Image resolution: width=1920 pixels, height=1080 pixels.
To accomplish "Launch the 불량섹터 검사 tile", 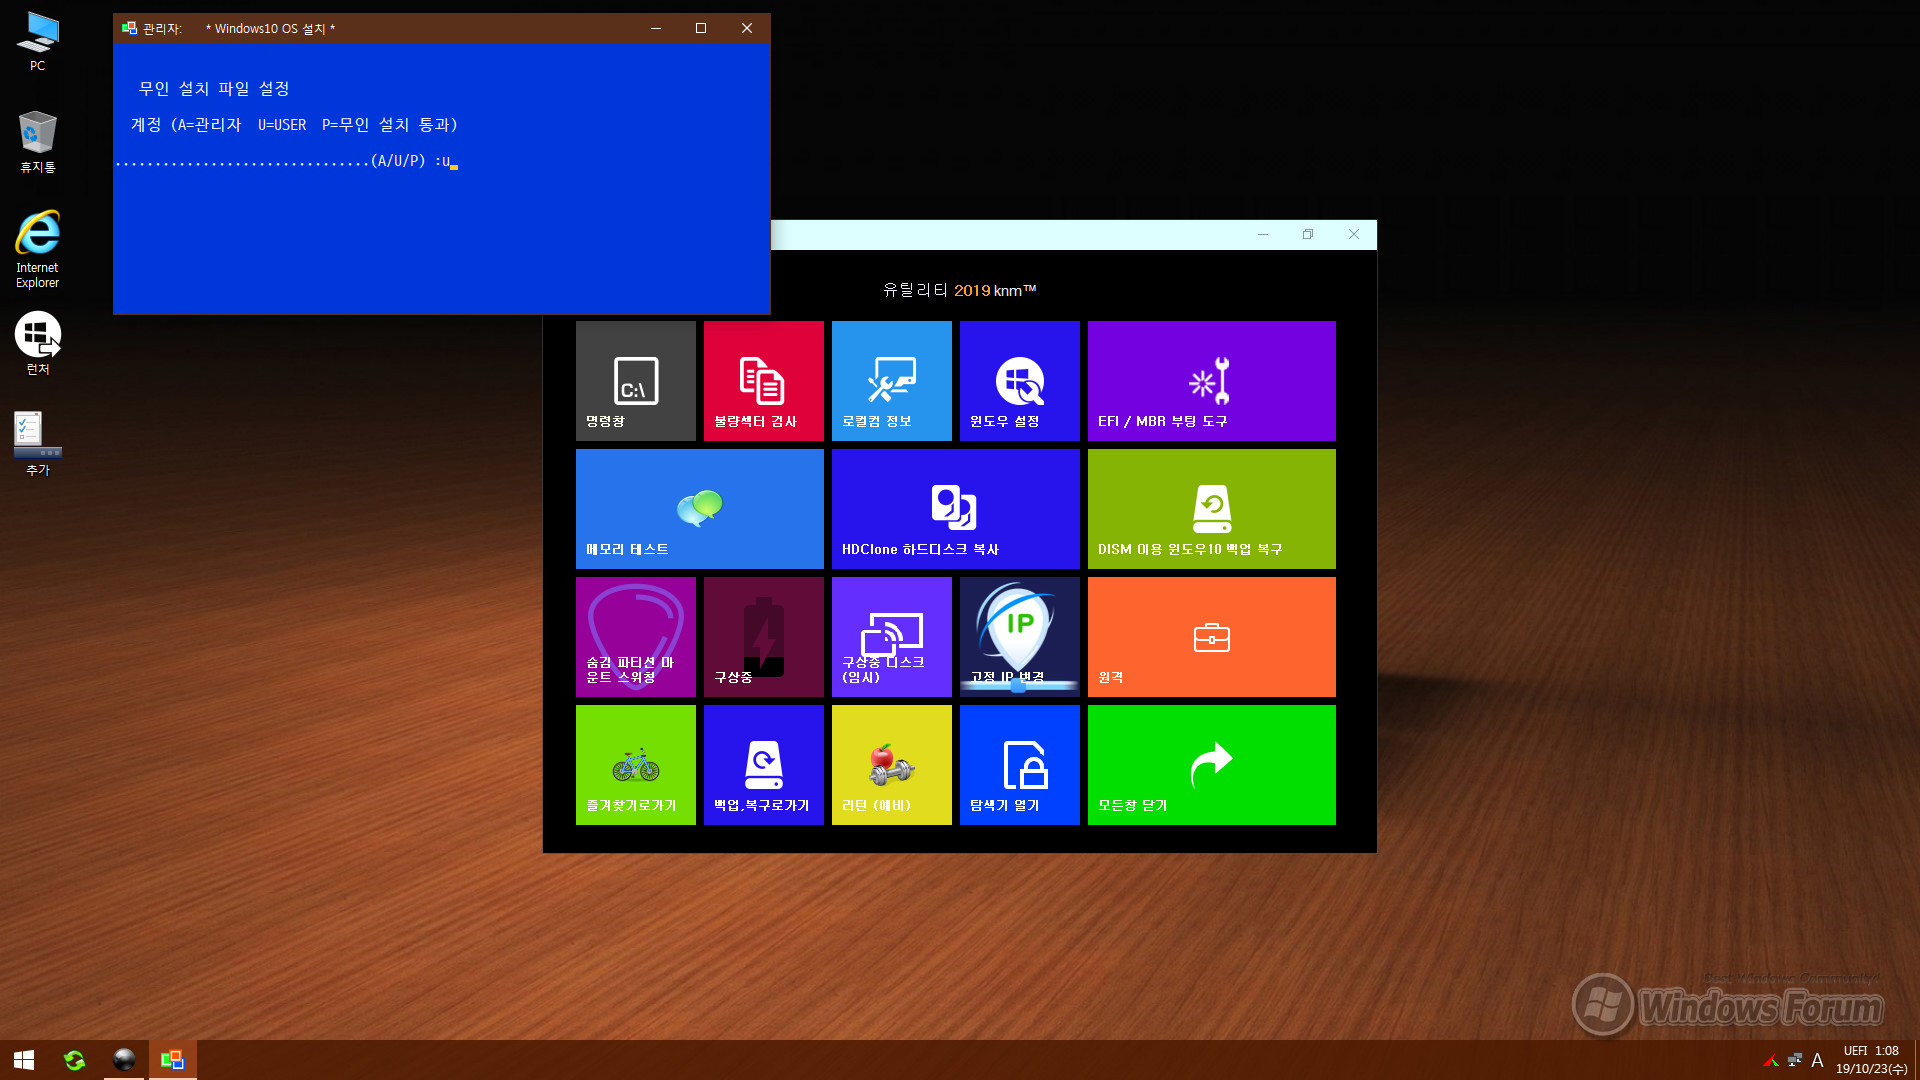I will coord(764,381).
